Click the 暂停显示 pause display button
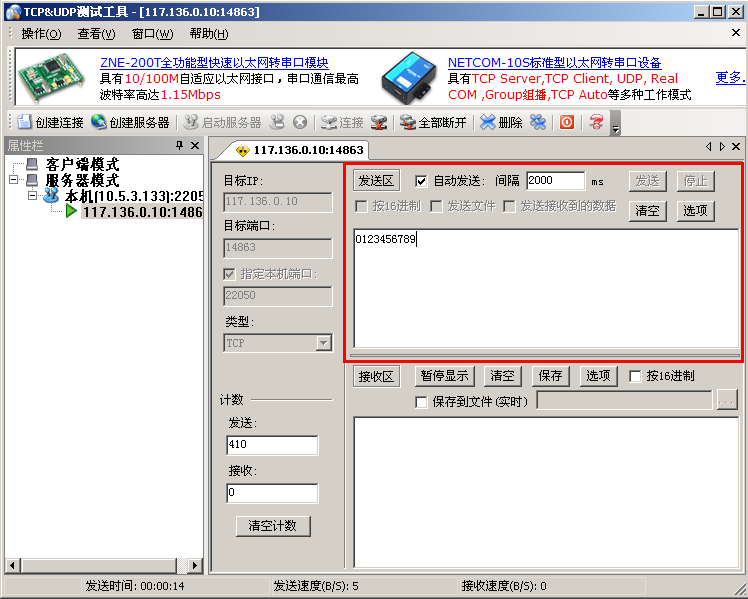 click(445, 376)
